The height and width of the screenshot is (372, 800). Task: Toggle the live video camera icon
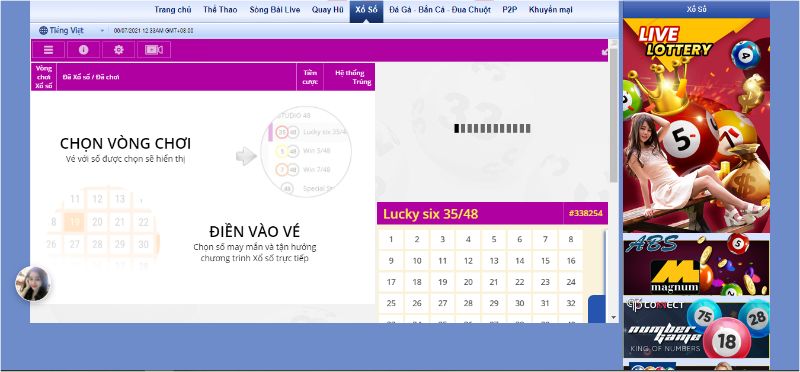(x=154, y=49)
